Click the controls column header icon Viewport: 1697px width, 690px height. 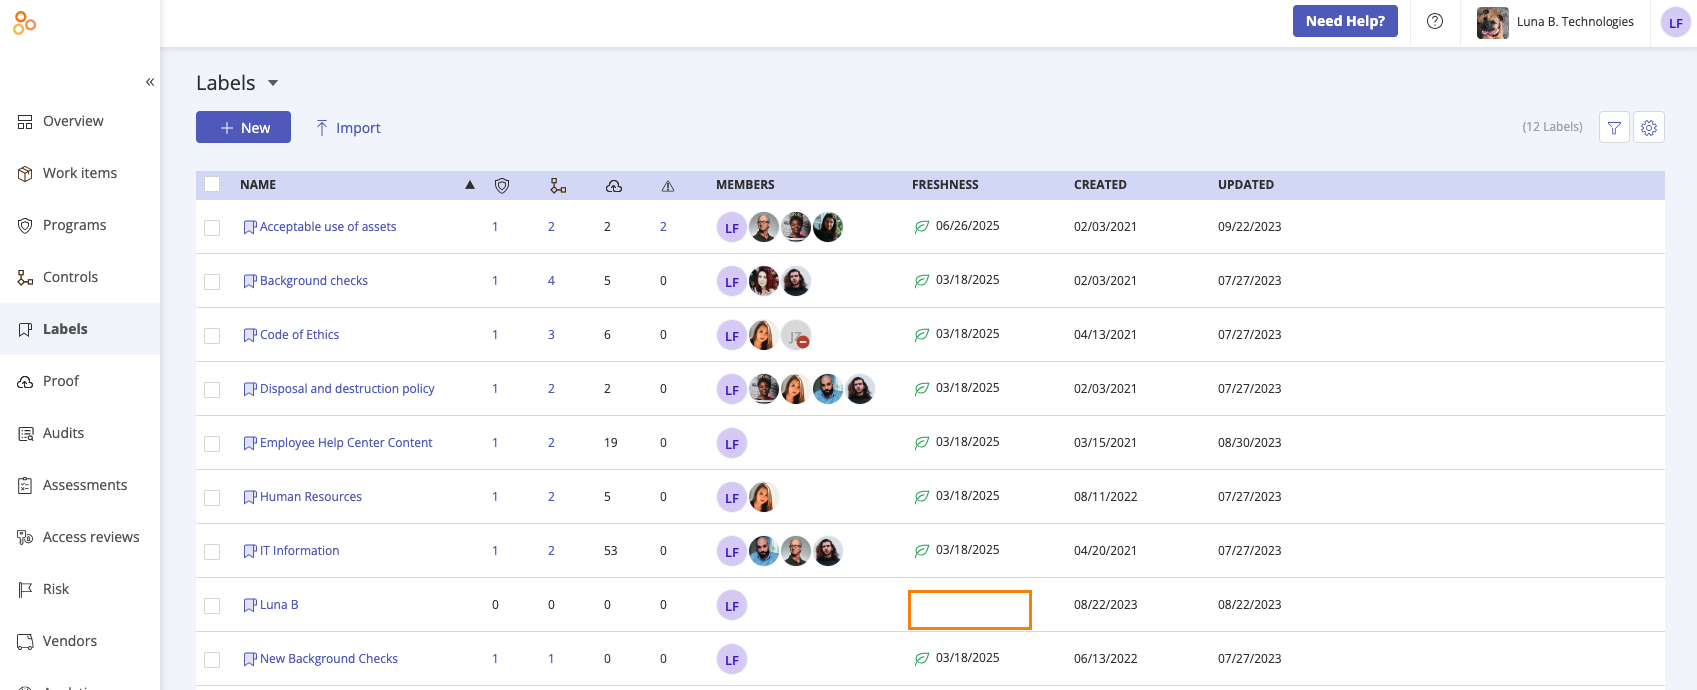(558, 185)
